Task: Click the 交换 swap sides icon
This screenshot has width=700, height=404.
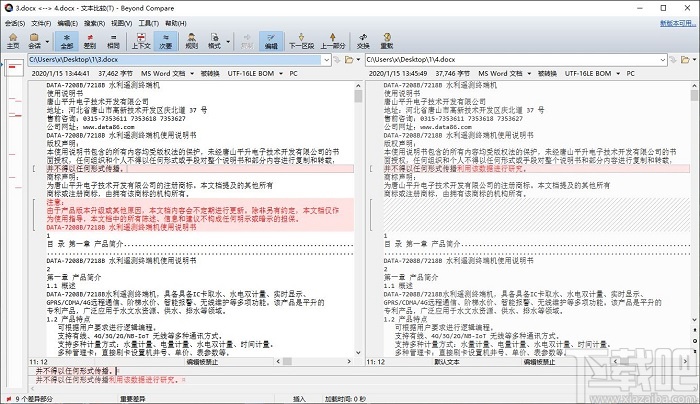Action: (363, 41)
